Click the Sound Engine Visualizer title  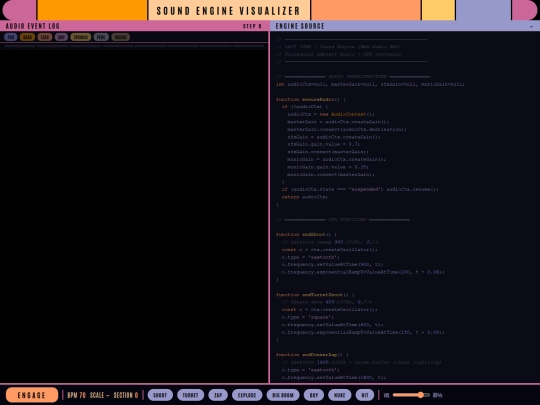point(229,11)
